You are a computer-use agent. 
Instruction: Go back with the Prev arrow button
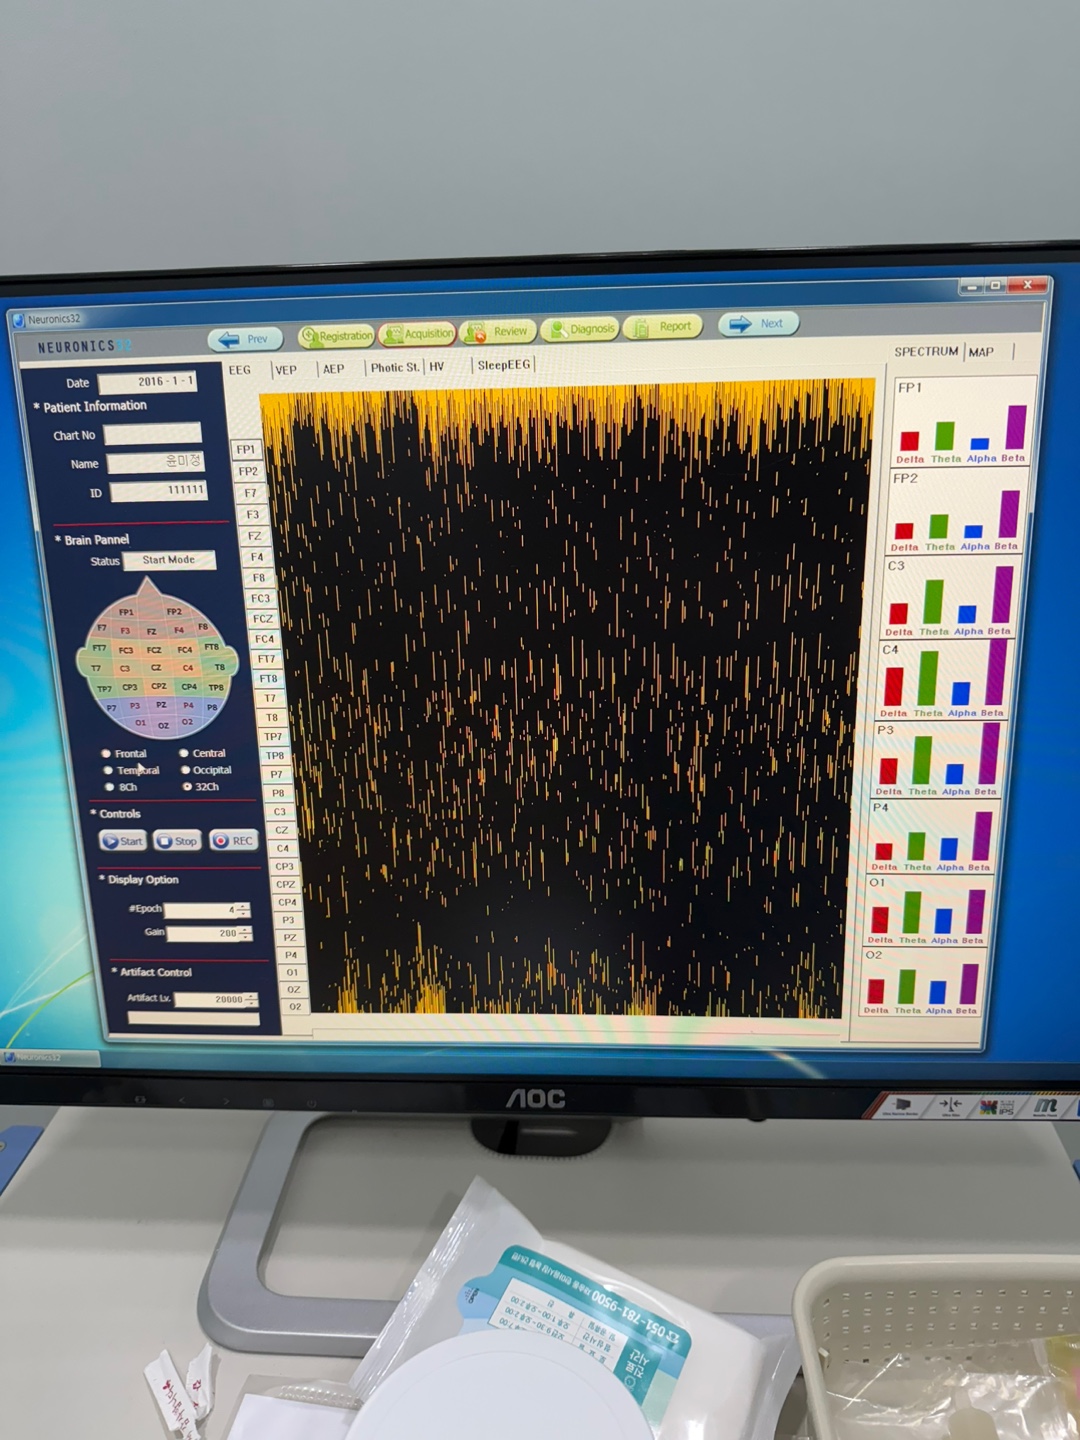tap(245, 339)
